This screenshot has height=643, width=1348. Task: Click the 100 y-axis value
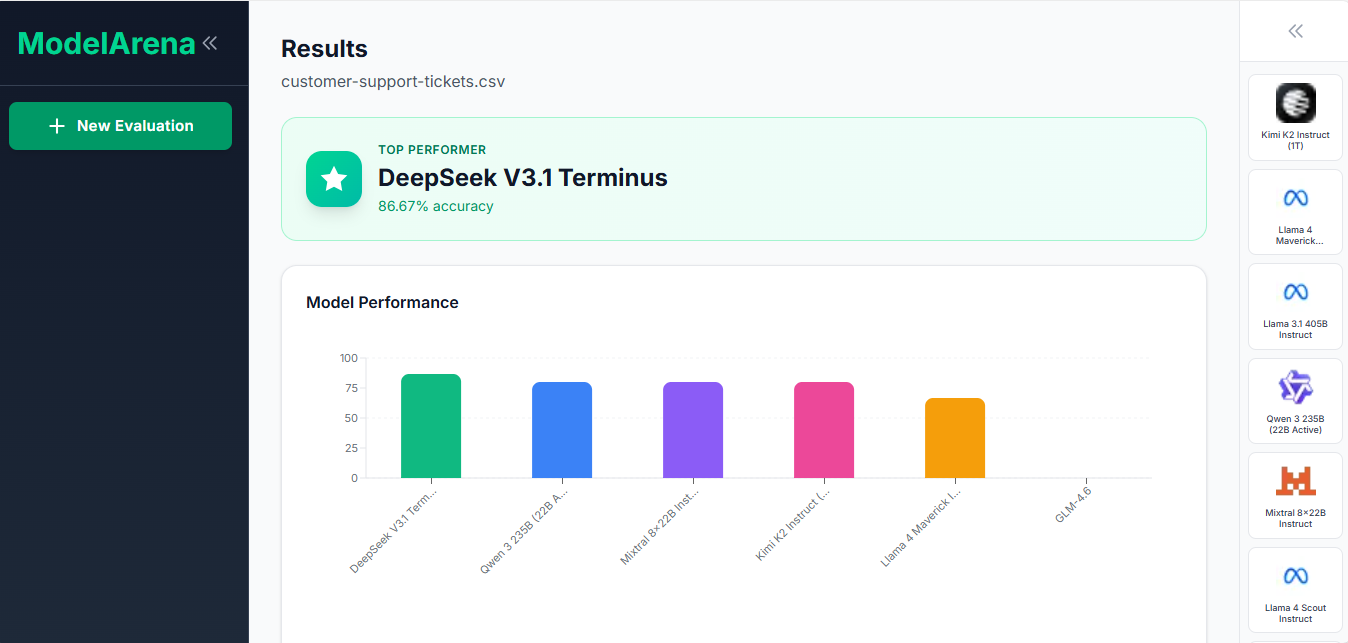(348, 358)
